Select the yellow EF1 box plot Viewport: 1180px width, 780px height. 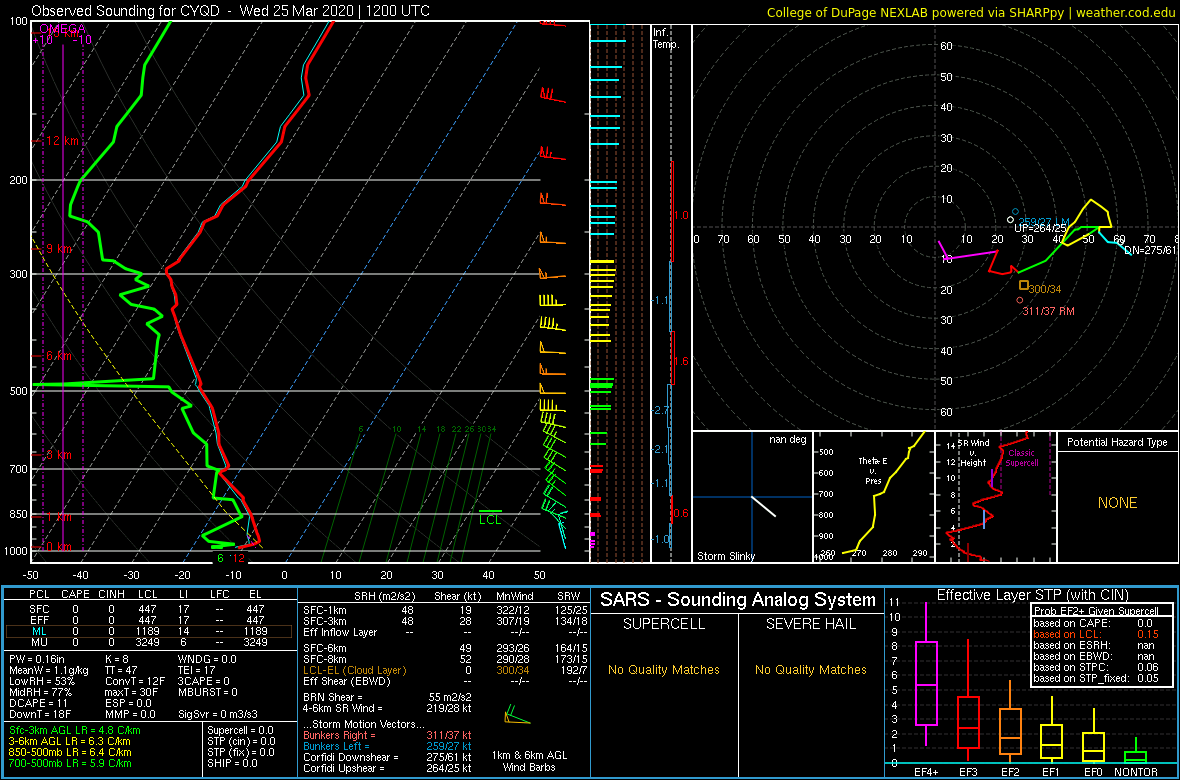(1052, 730)
